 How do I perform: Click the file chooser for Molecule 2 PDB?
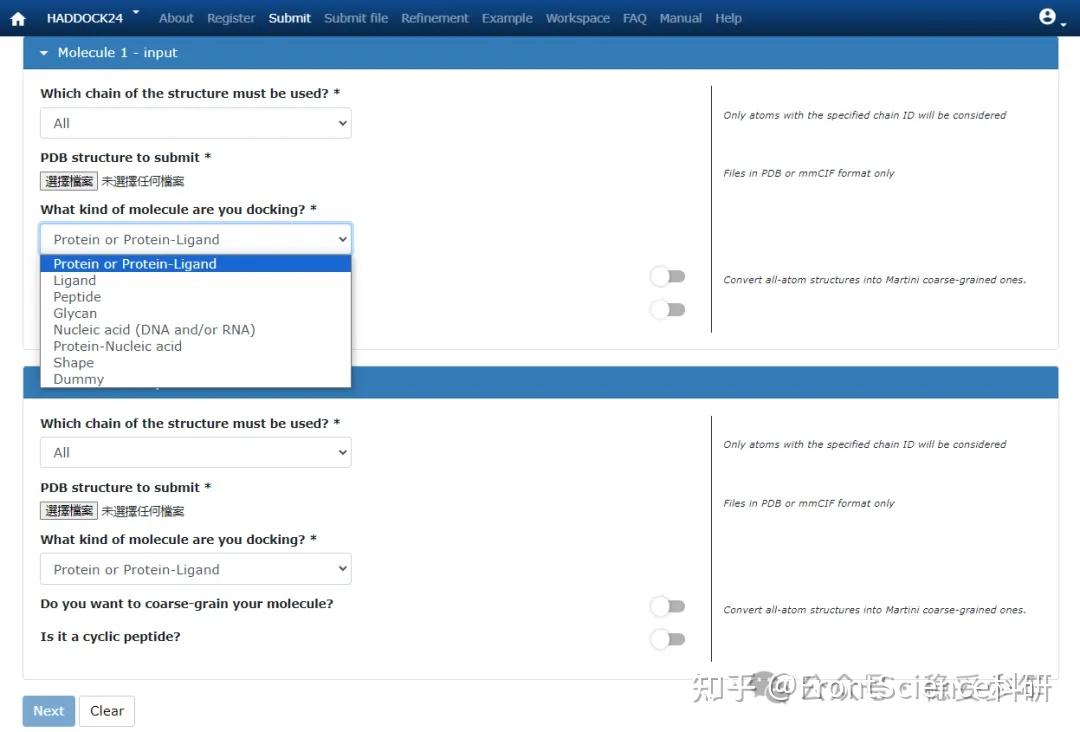tap(68, 510)
